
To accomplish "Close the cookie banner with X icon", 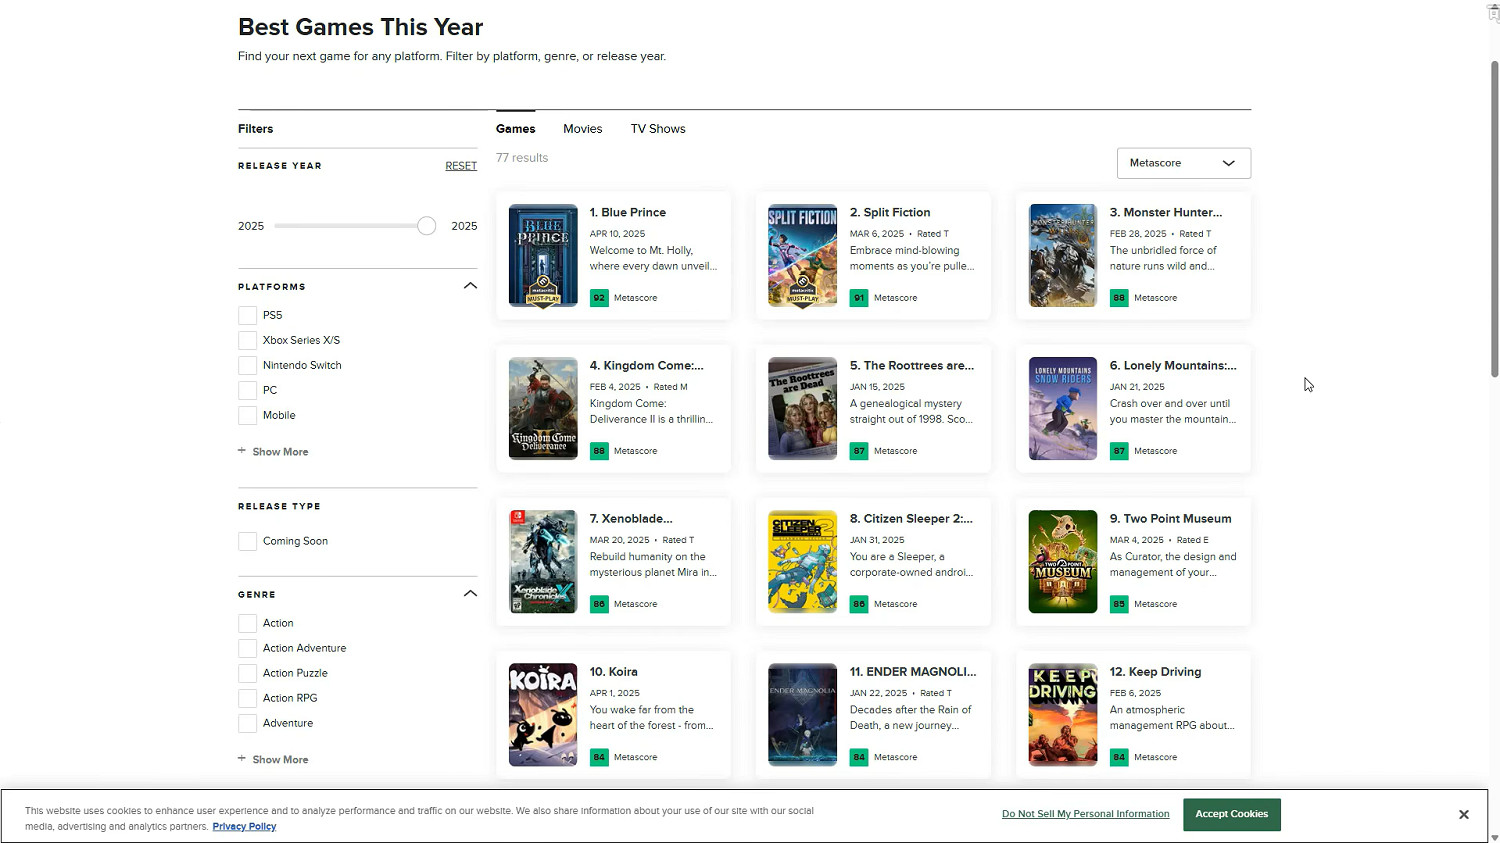I will point(1463,815).
